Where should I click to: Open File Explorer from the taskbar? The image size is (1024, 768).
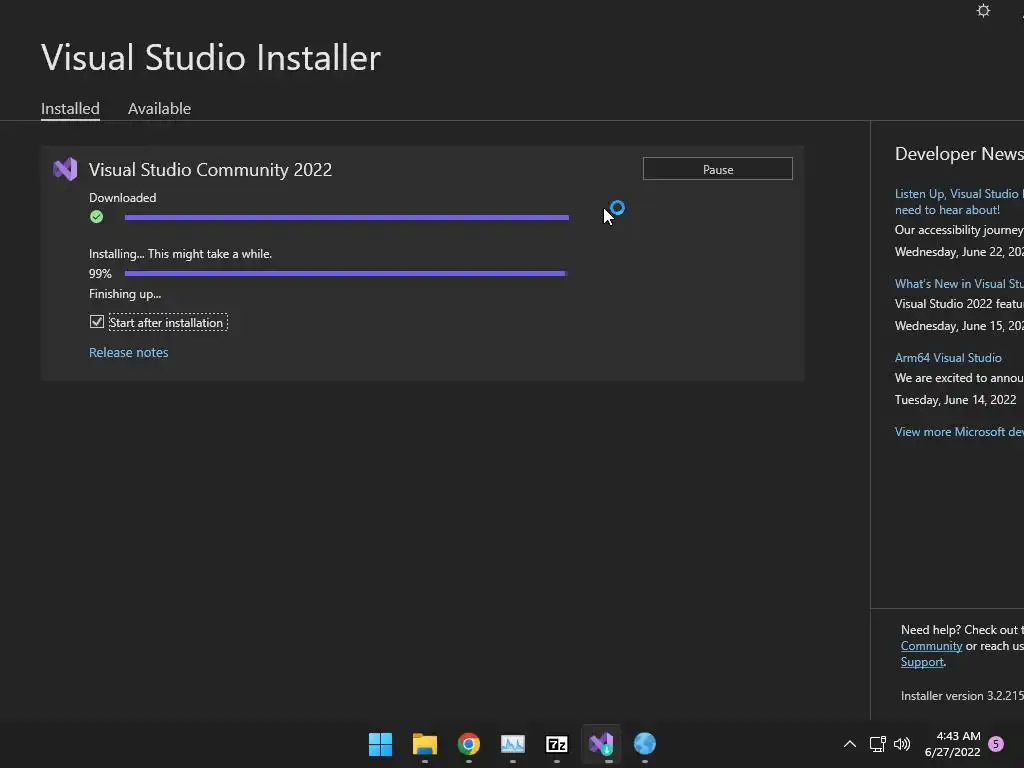click(x=424, y=744)
